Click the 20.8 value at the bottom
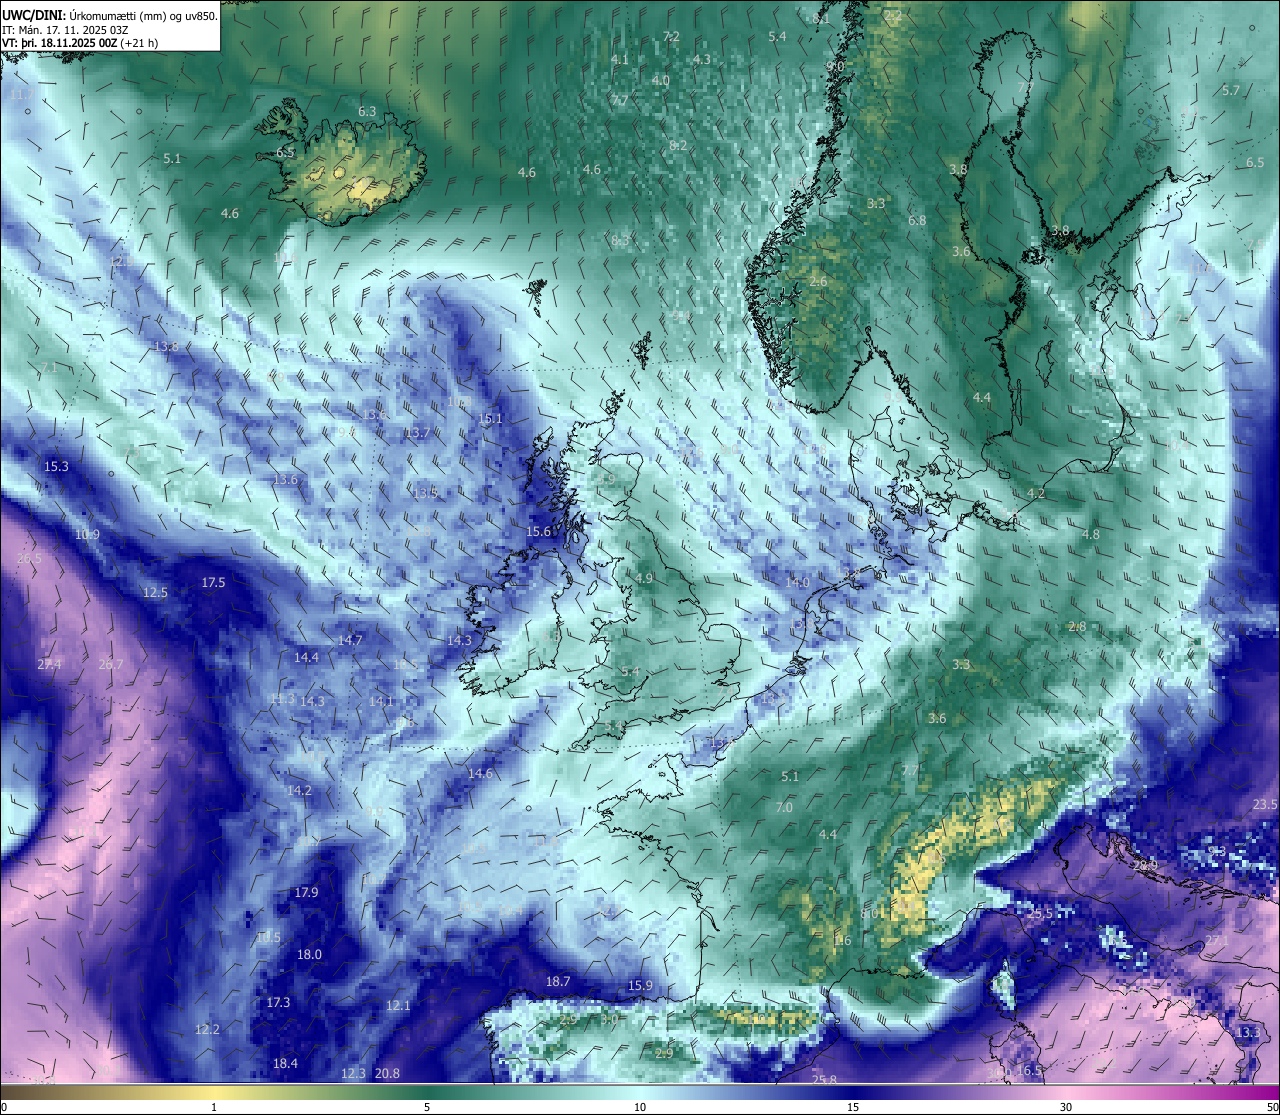Screen dimensions: 1280x1115 [x=387, y=1074]
